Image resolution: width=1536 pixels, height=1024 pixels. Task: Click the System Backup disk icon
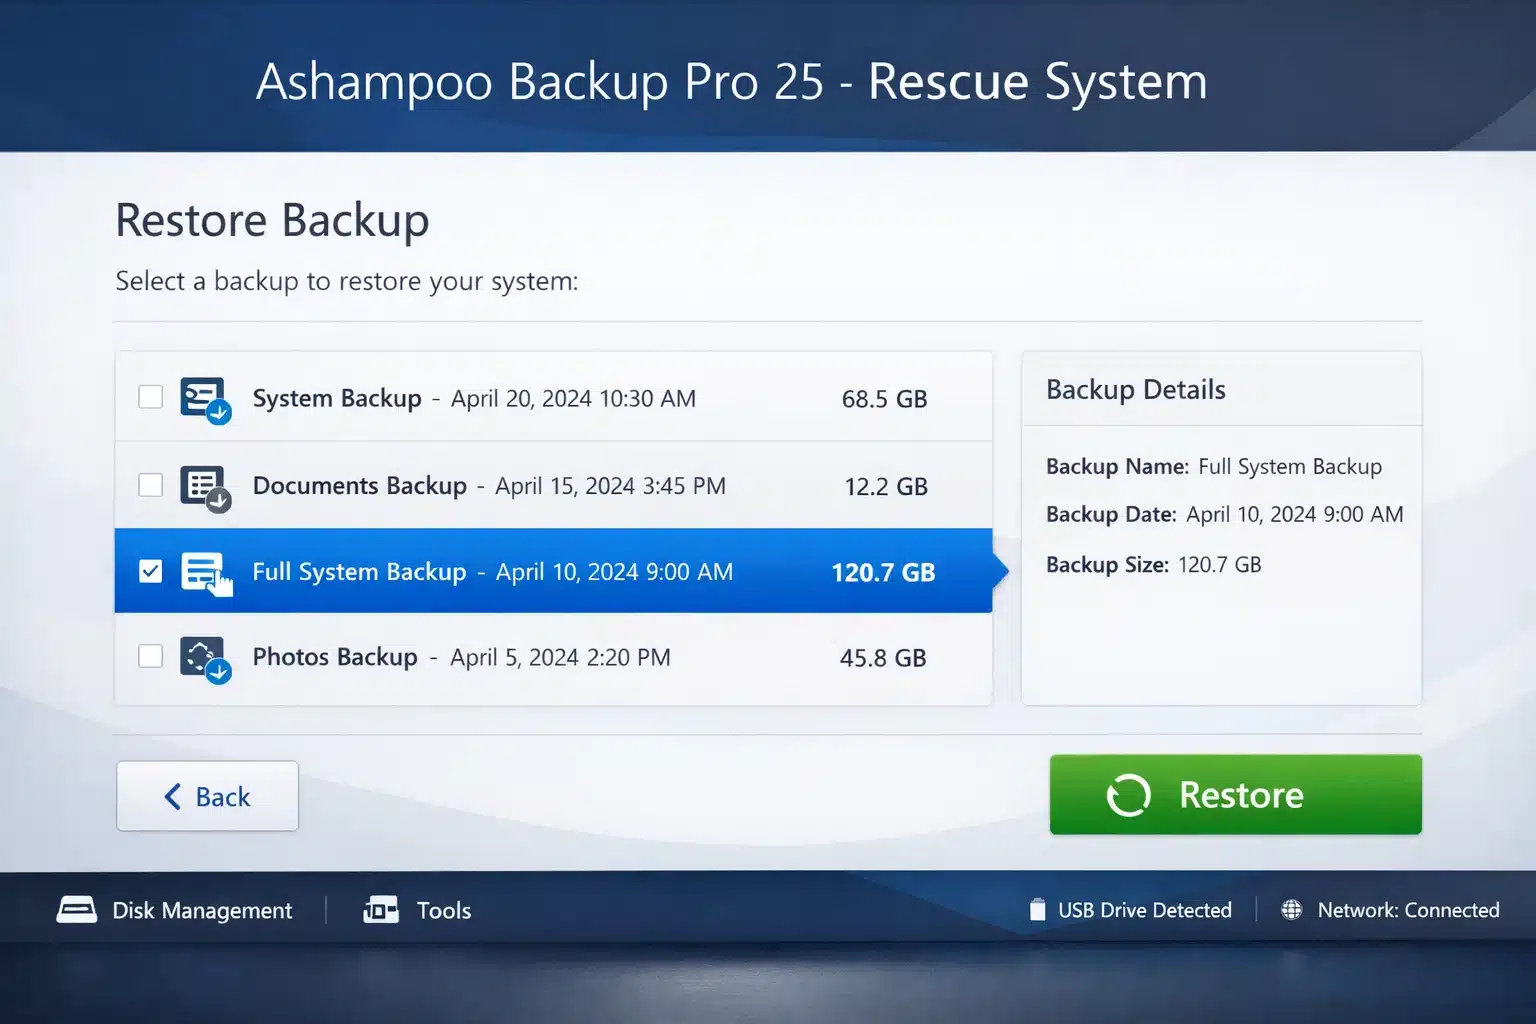(x=203, y=397)
